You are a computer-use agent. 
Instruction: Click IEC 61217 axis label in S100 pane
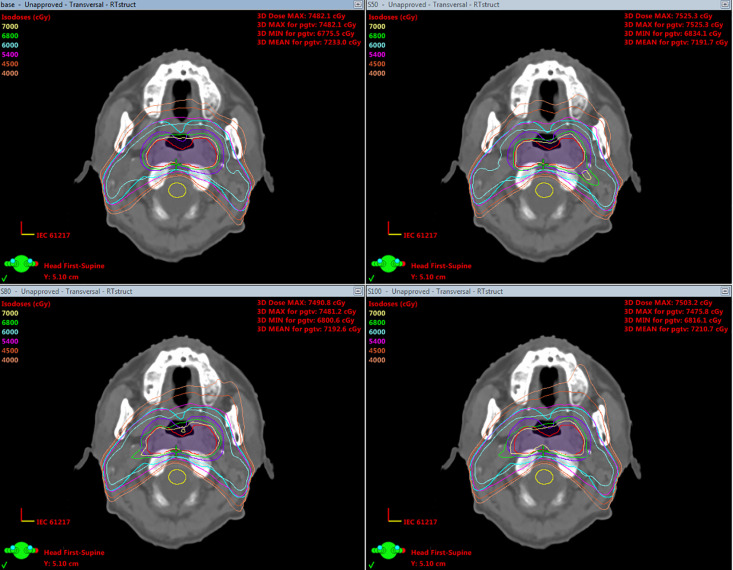[x=420, y=522]
